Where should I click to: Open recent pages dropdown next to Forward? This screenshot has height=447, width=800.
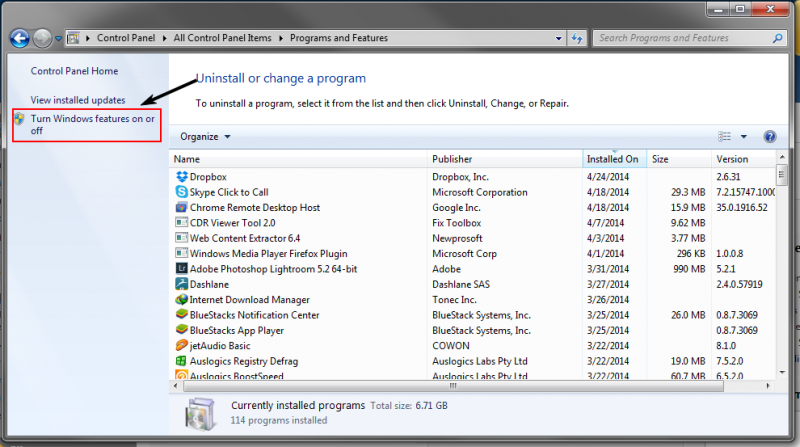click(x=58, y=38)
